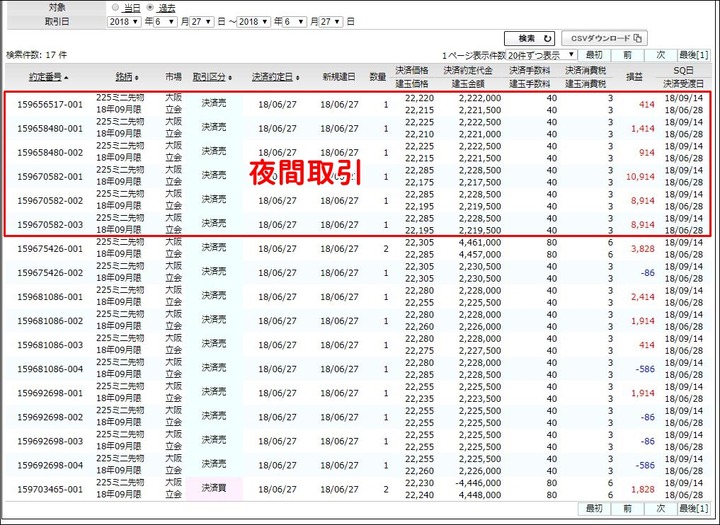Screen dimensions: 720x525
Task: Click profit value 2,414
Action: point(642,297)
